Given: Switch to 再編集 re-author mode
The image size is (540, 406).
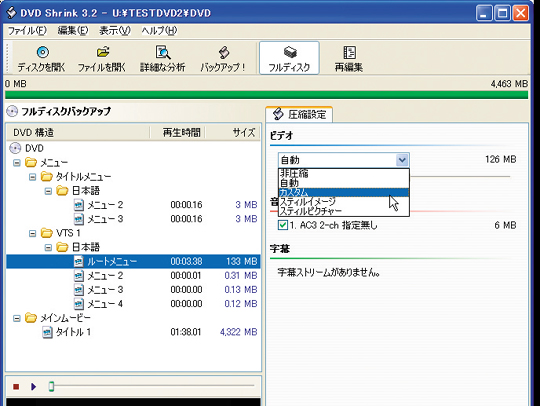Looking at the screenshot, I should [349, 58].
